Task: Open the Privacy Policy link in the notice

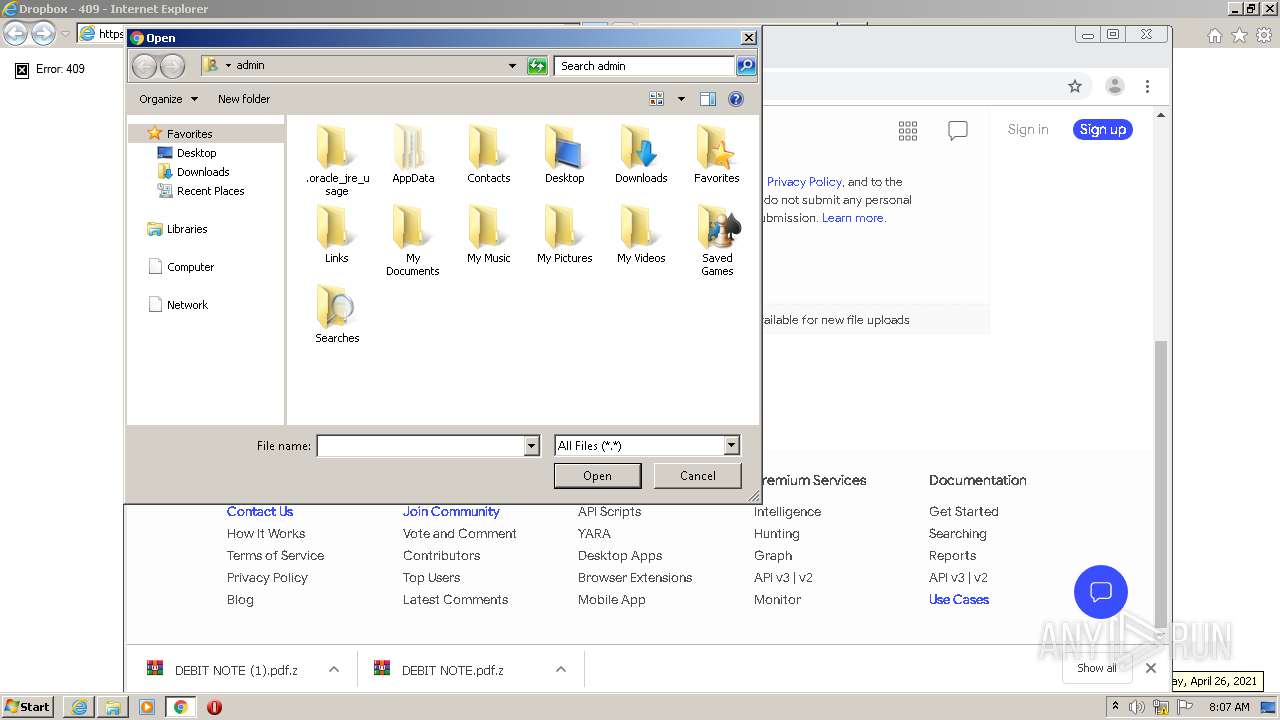Action: coord(804,182)
